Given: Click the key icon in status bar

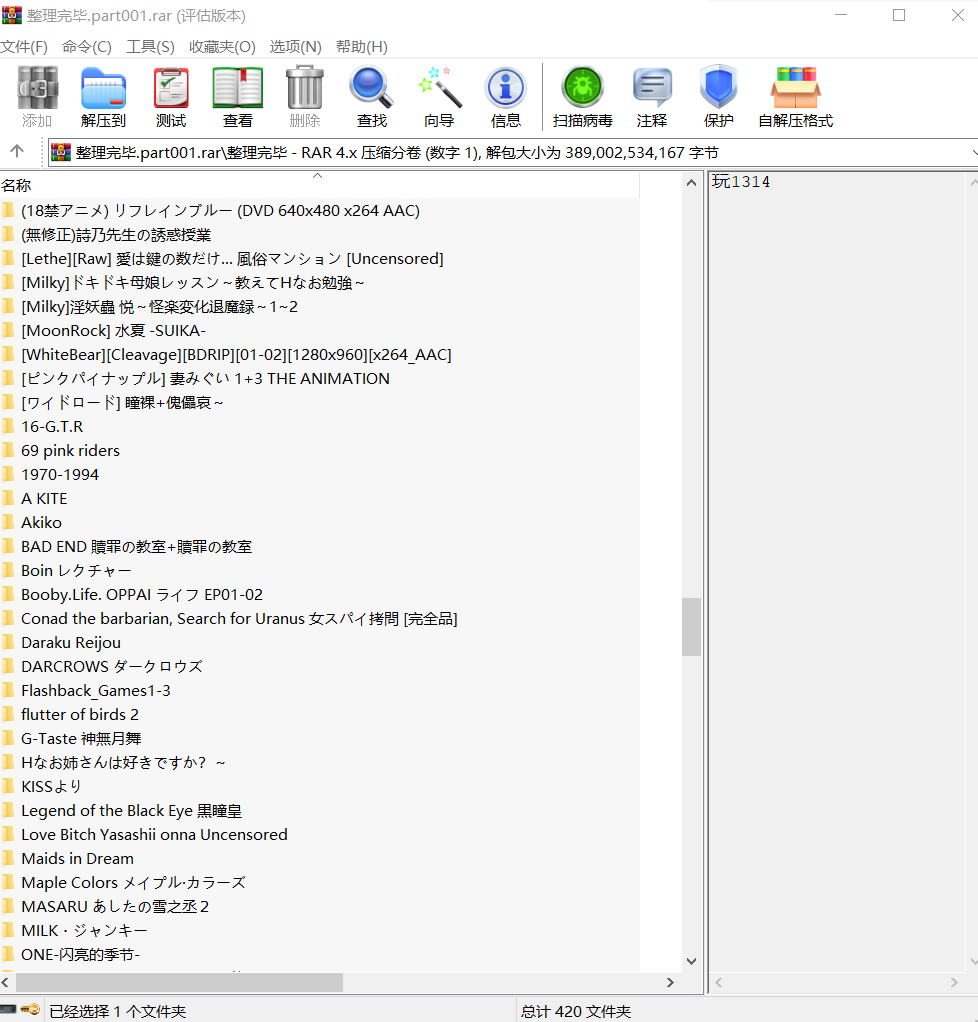Looking at the screenshot, I should click(30, 1010).
